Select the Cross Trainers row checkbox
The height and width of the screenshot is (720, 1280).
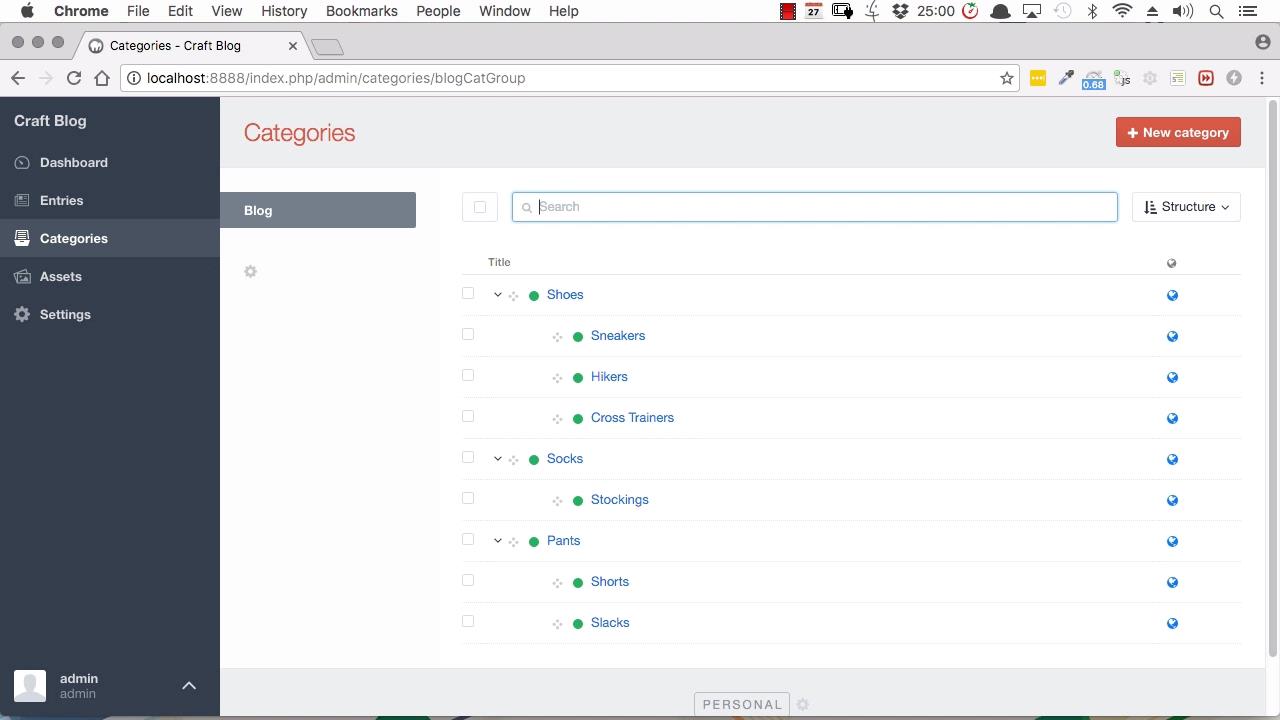[x=468, y=416]
